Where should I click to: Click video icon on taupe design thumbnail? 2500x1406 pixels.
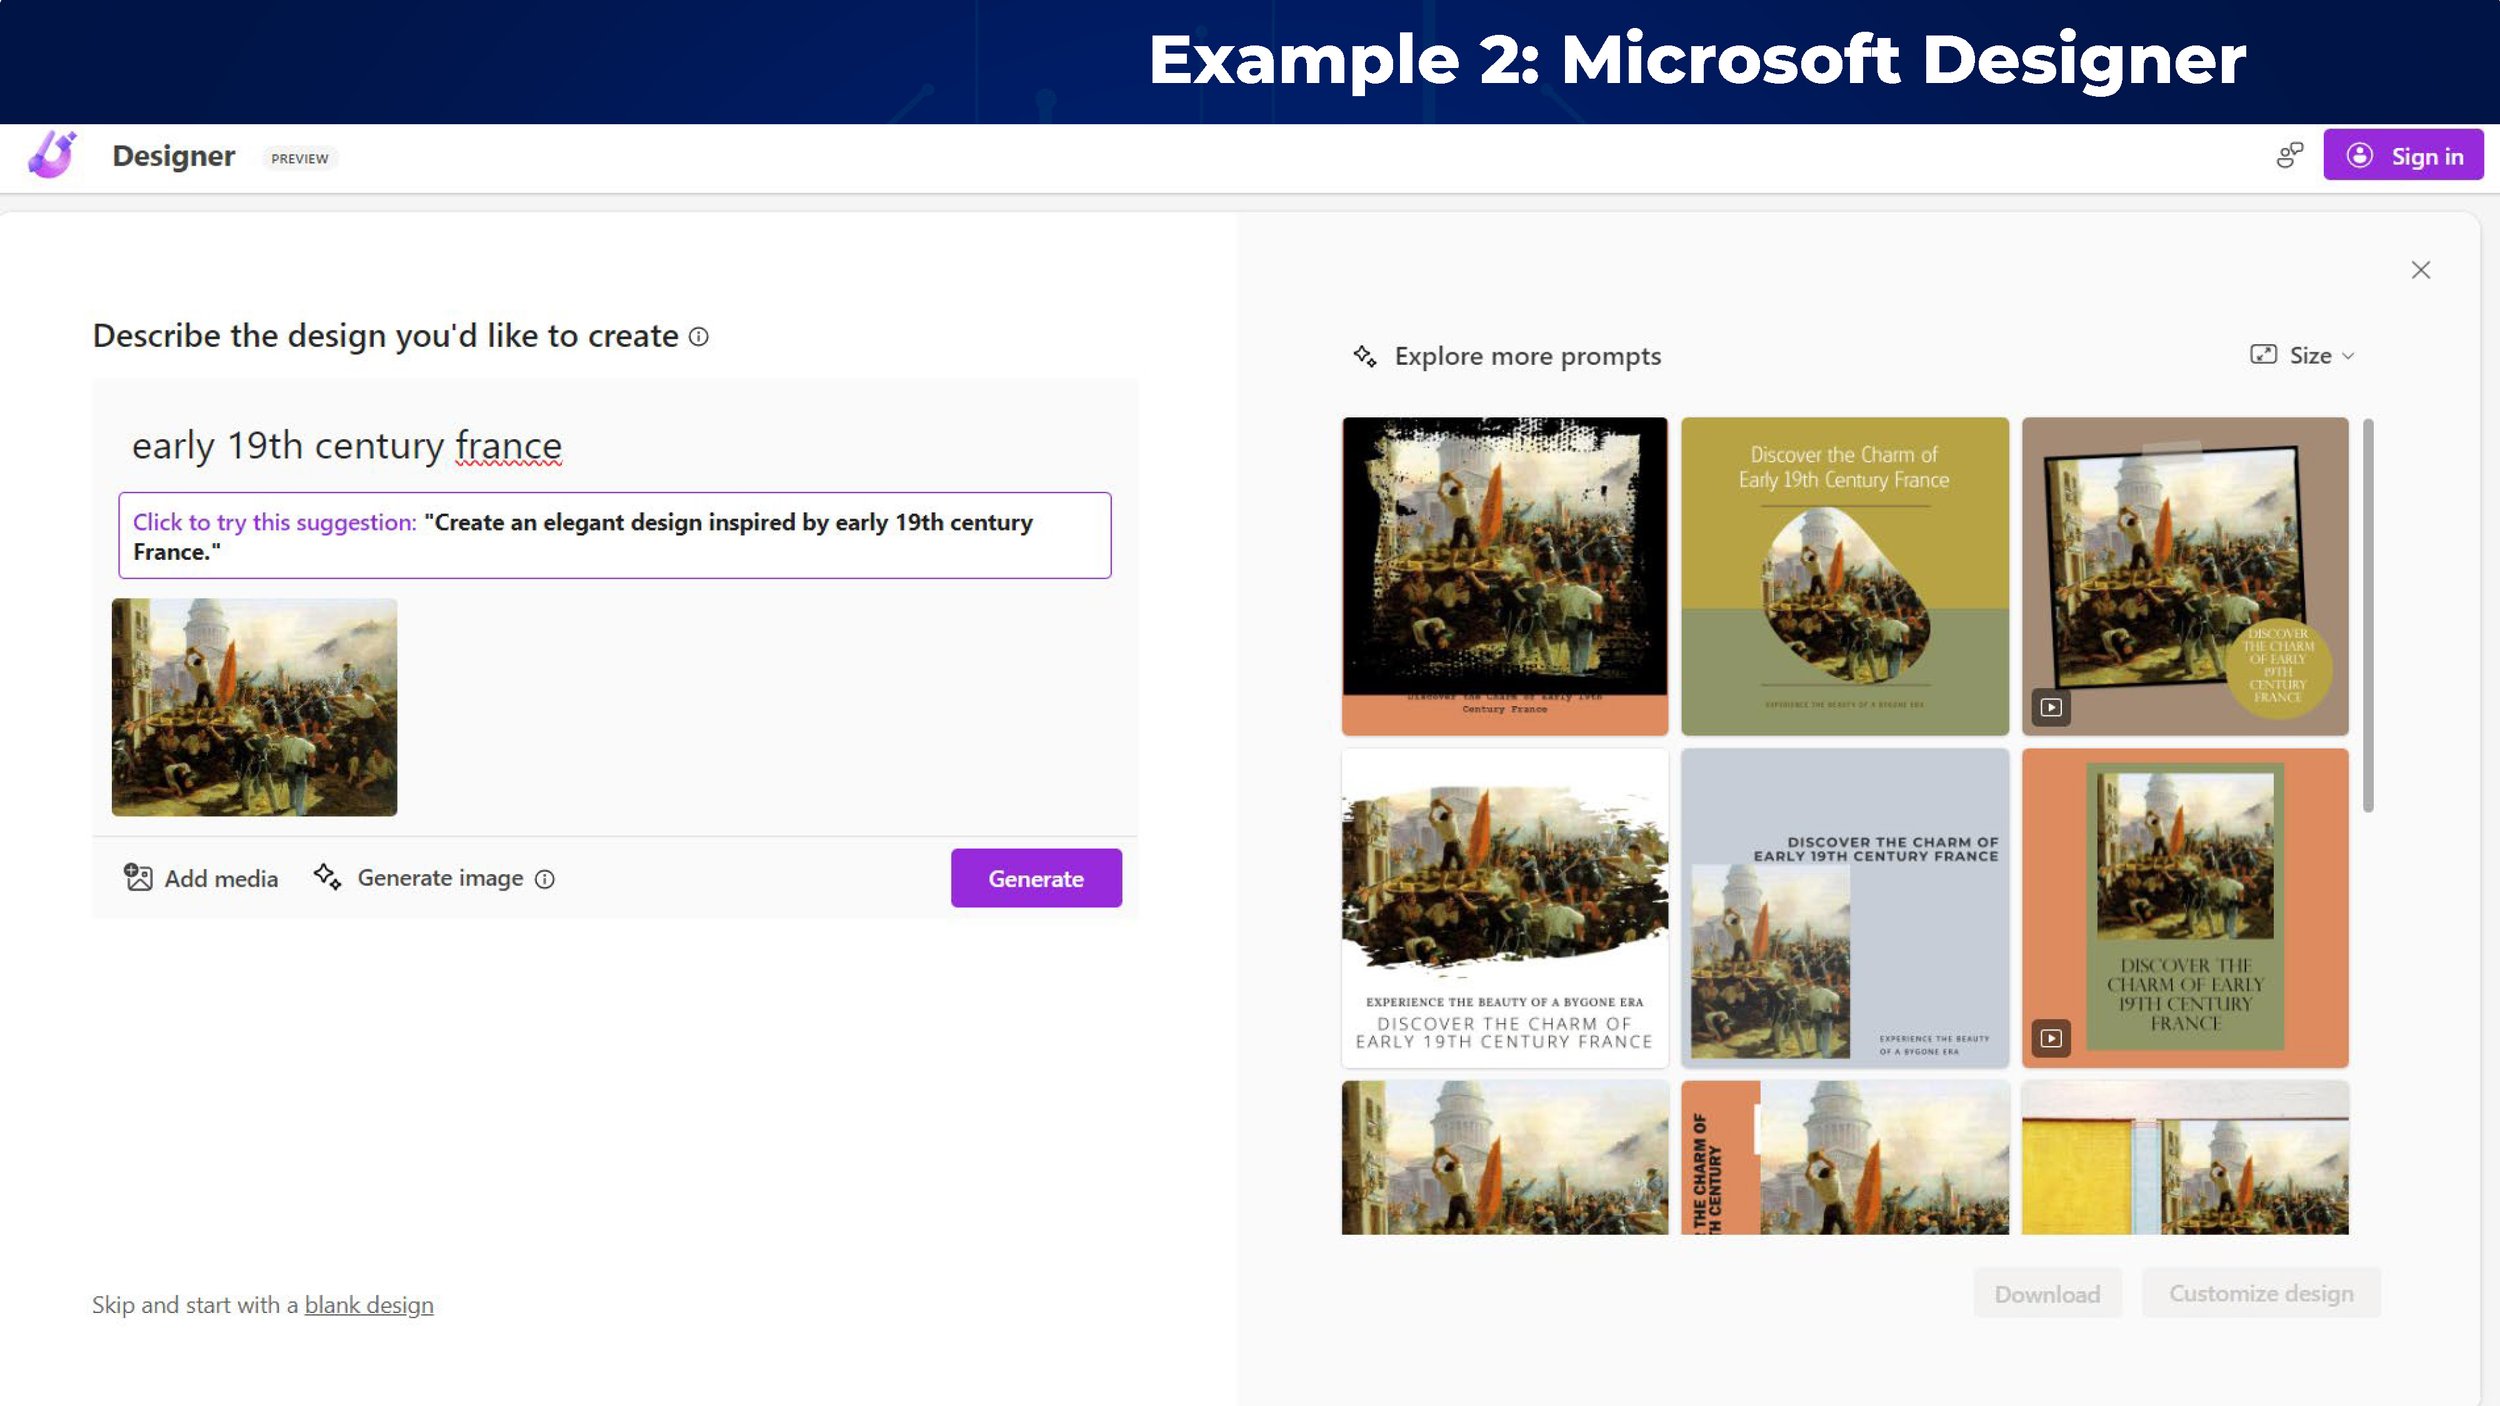[x=2051, y=707]
